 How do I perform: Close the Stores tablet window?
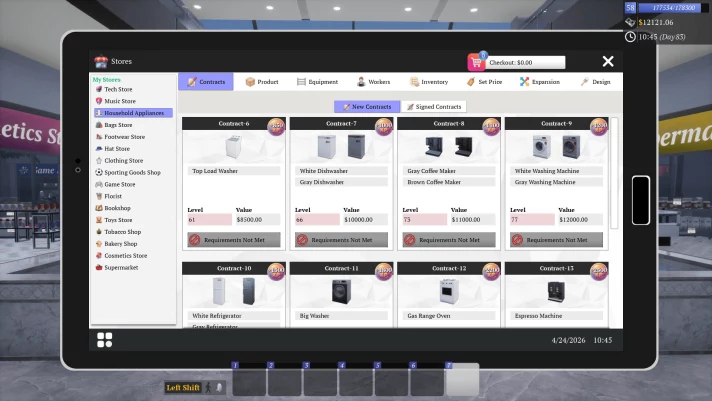(608, 61)
